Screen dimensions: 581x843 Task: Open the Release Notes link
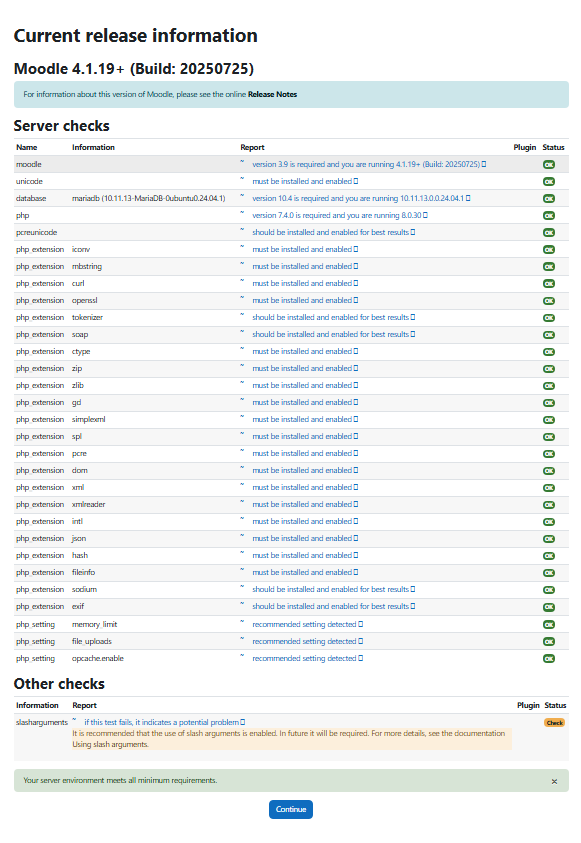[272, 94]
